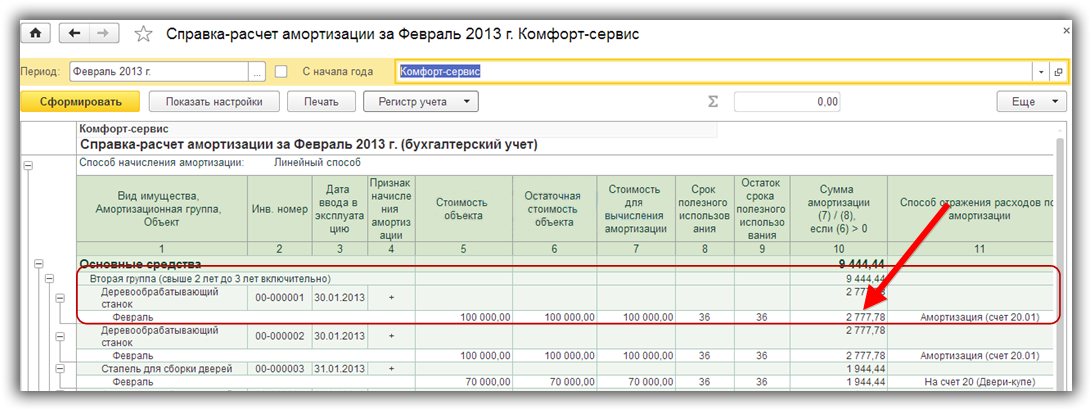Viewport: 1092px width, 411px height.
Task: Collapse the 'Стапель для сборки дверей' row
Action: 59,370
